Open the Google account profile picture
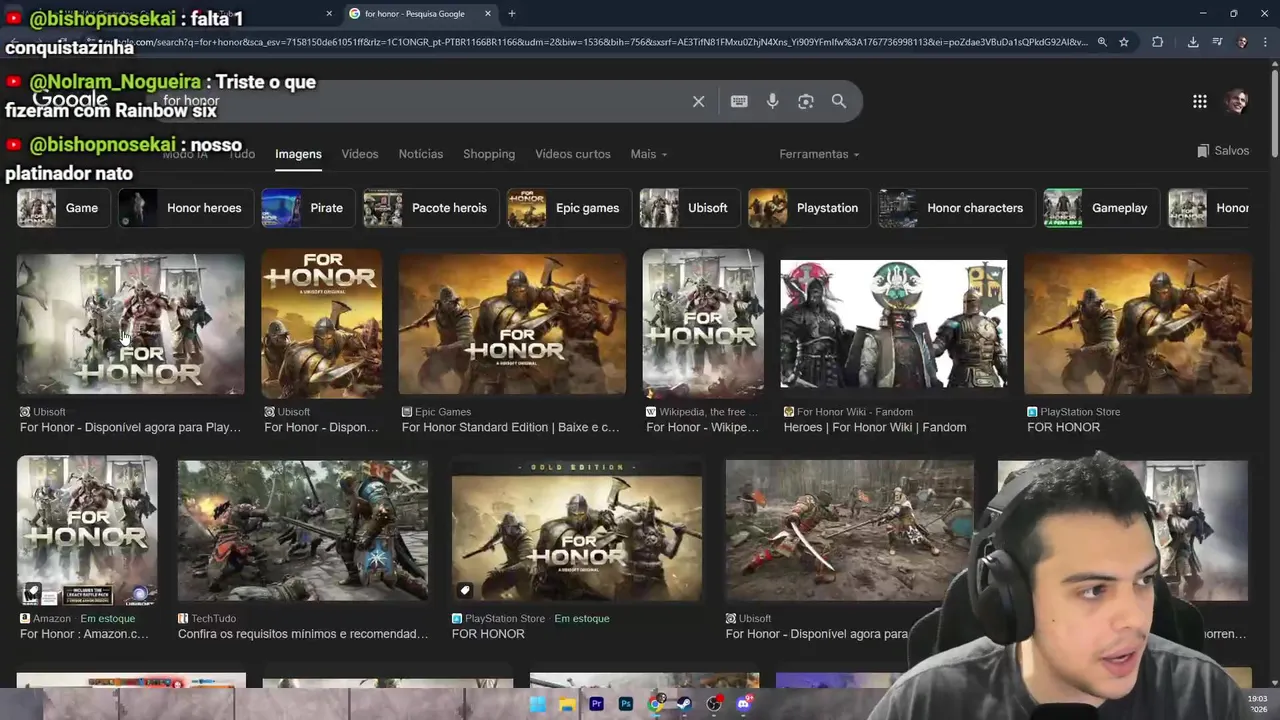This screenshot has height=720, width=1280. [1237, 101]
